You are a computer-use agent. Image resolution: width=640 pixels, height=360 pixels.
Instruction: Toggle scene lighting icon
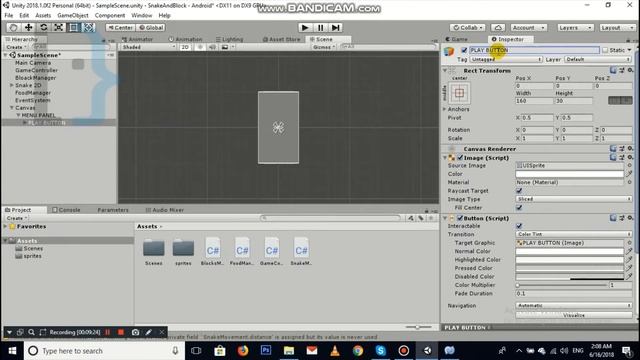tap(200, 47)
